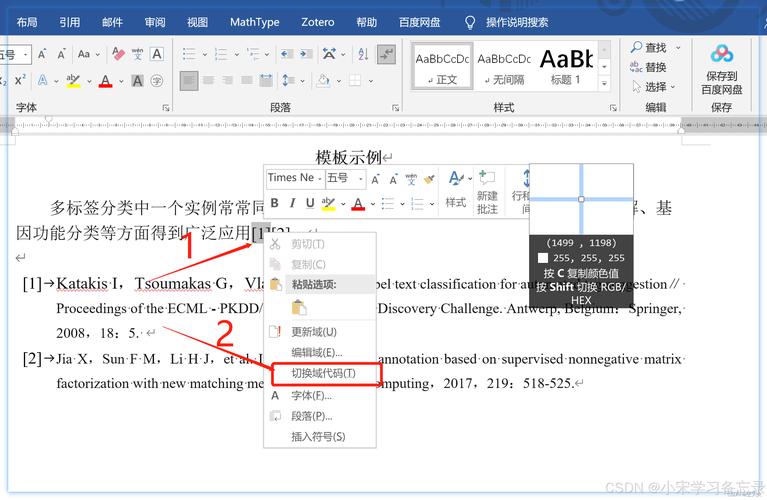Grow font using the mini toolbar icon

(x=375, y=180)
